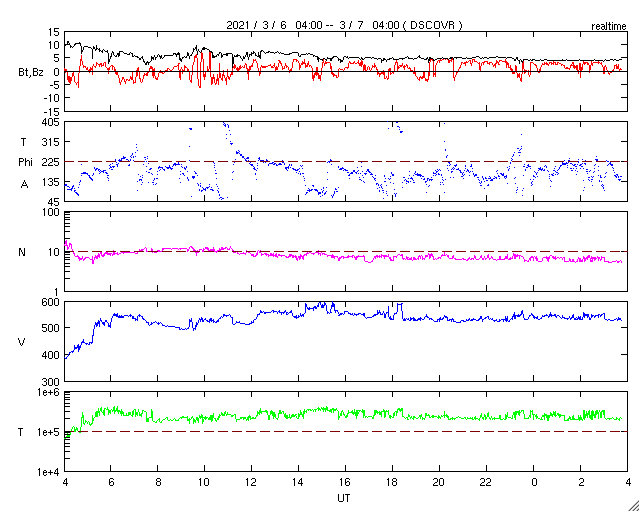Click the "Bt,Bz" axis label
640x512 pixels.
31,74
